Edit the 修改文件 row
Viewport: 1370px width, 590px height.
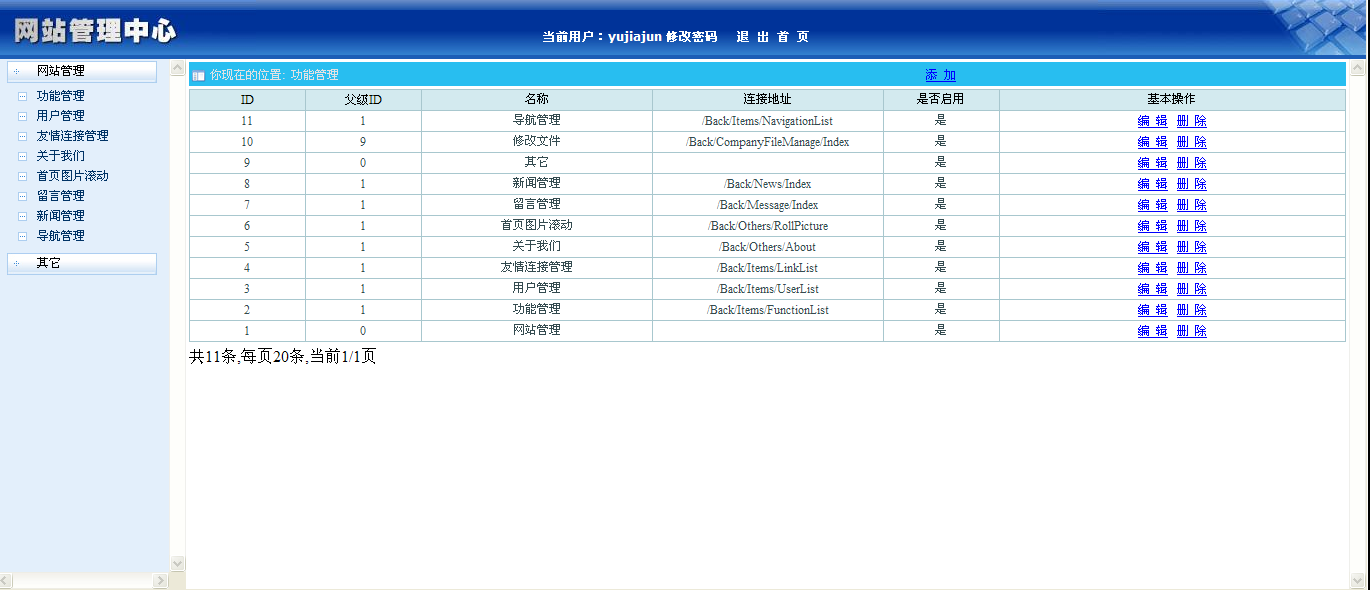click(1152, 142)
